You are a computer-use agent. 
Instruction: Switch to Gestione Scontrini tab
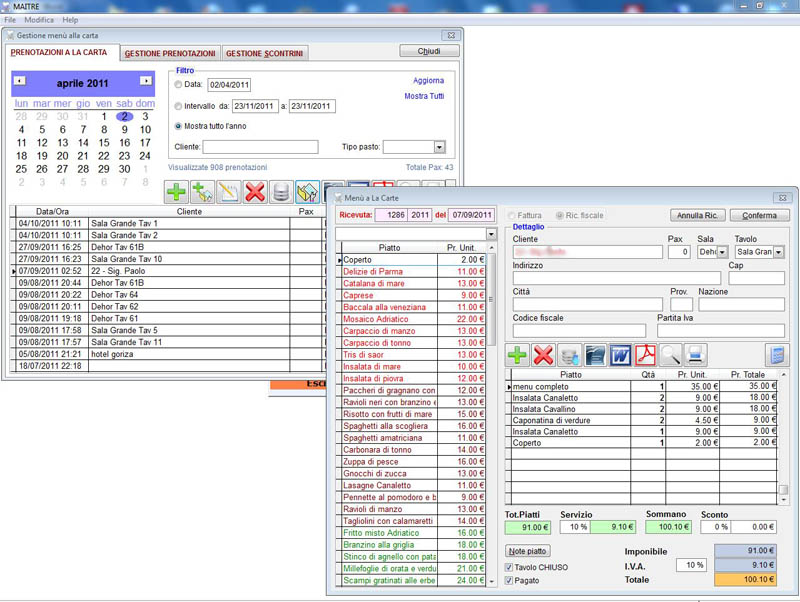(264, 53)
